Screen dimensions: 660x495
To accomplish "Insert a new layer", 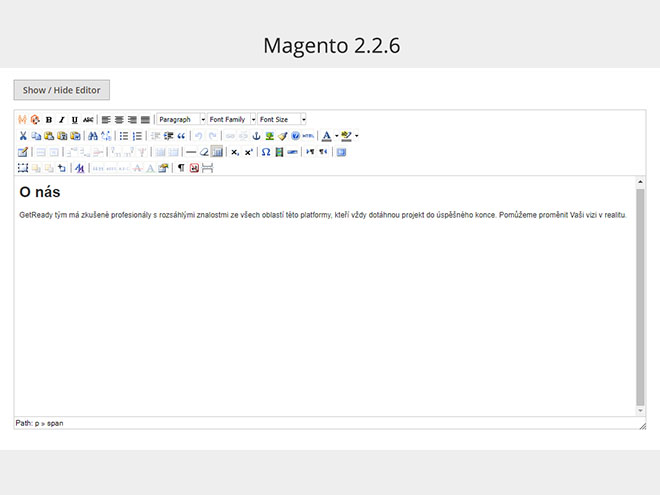I will pyautogui.click(x=23, y=168).
